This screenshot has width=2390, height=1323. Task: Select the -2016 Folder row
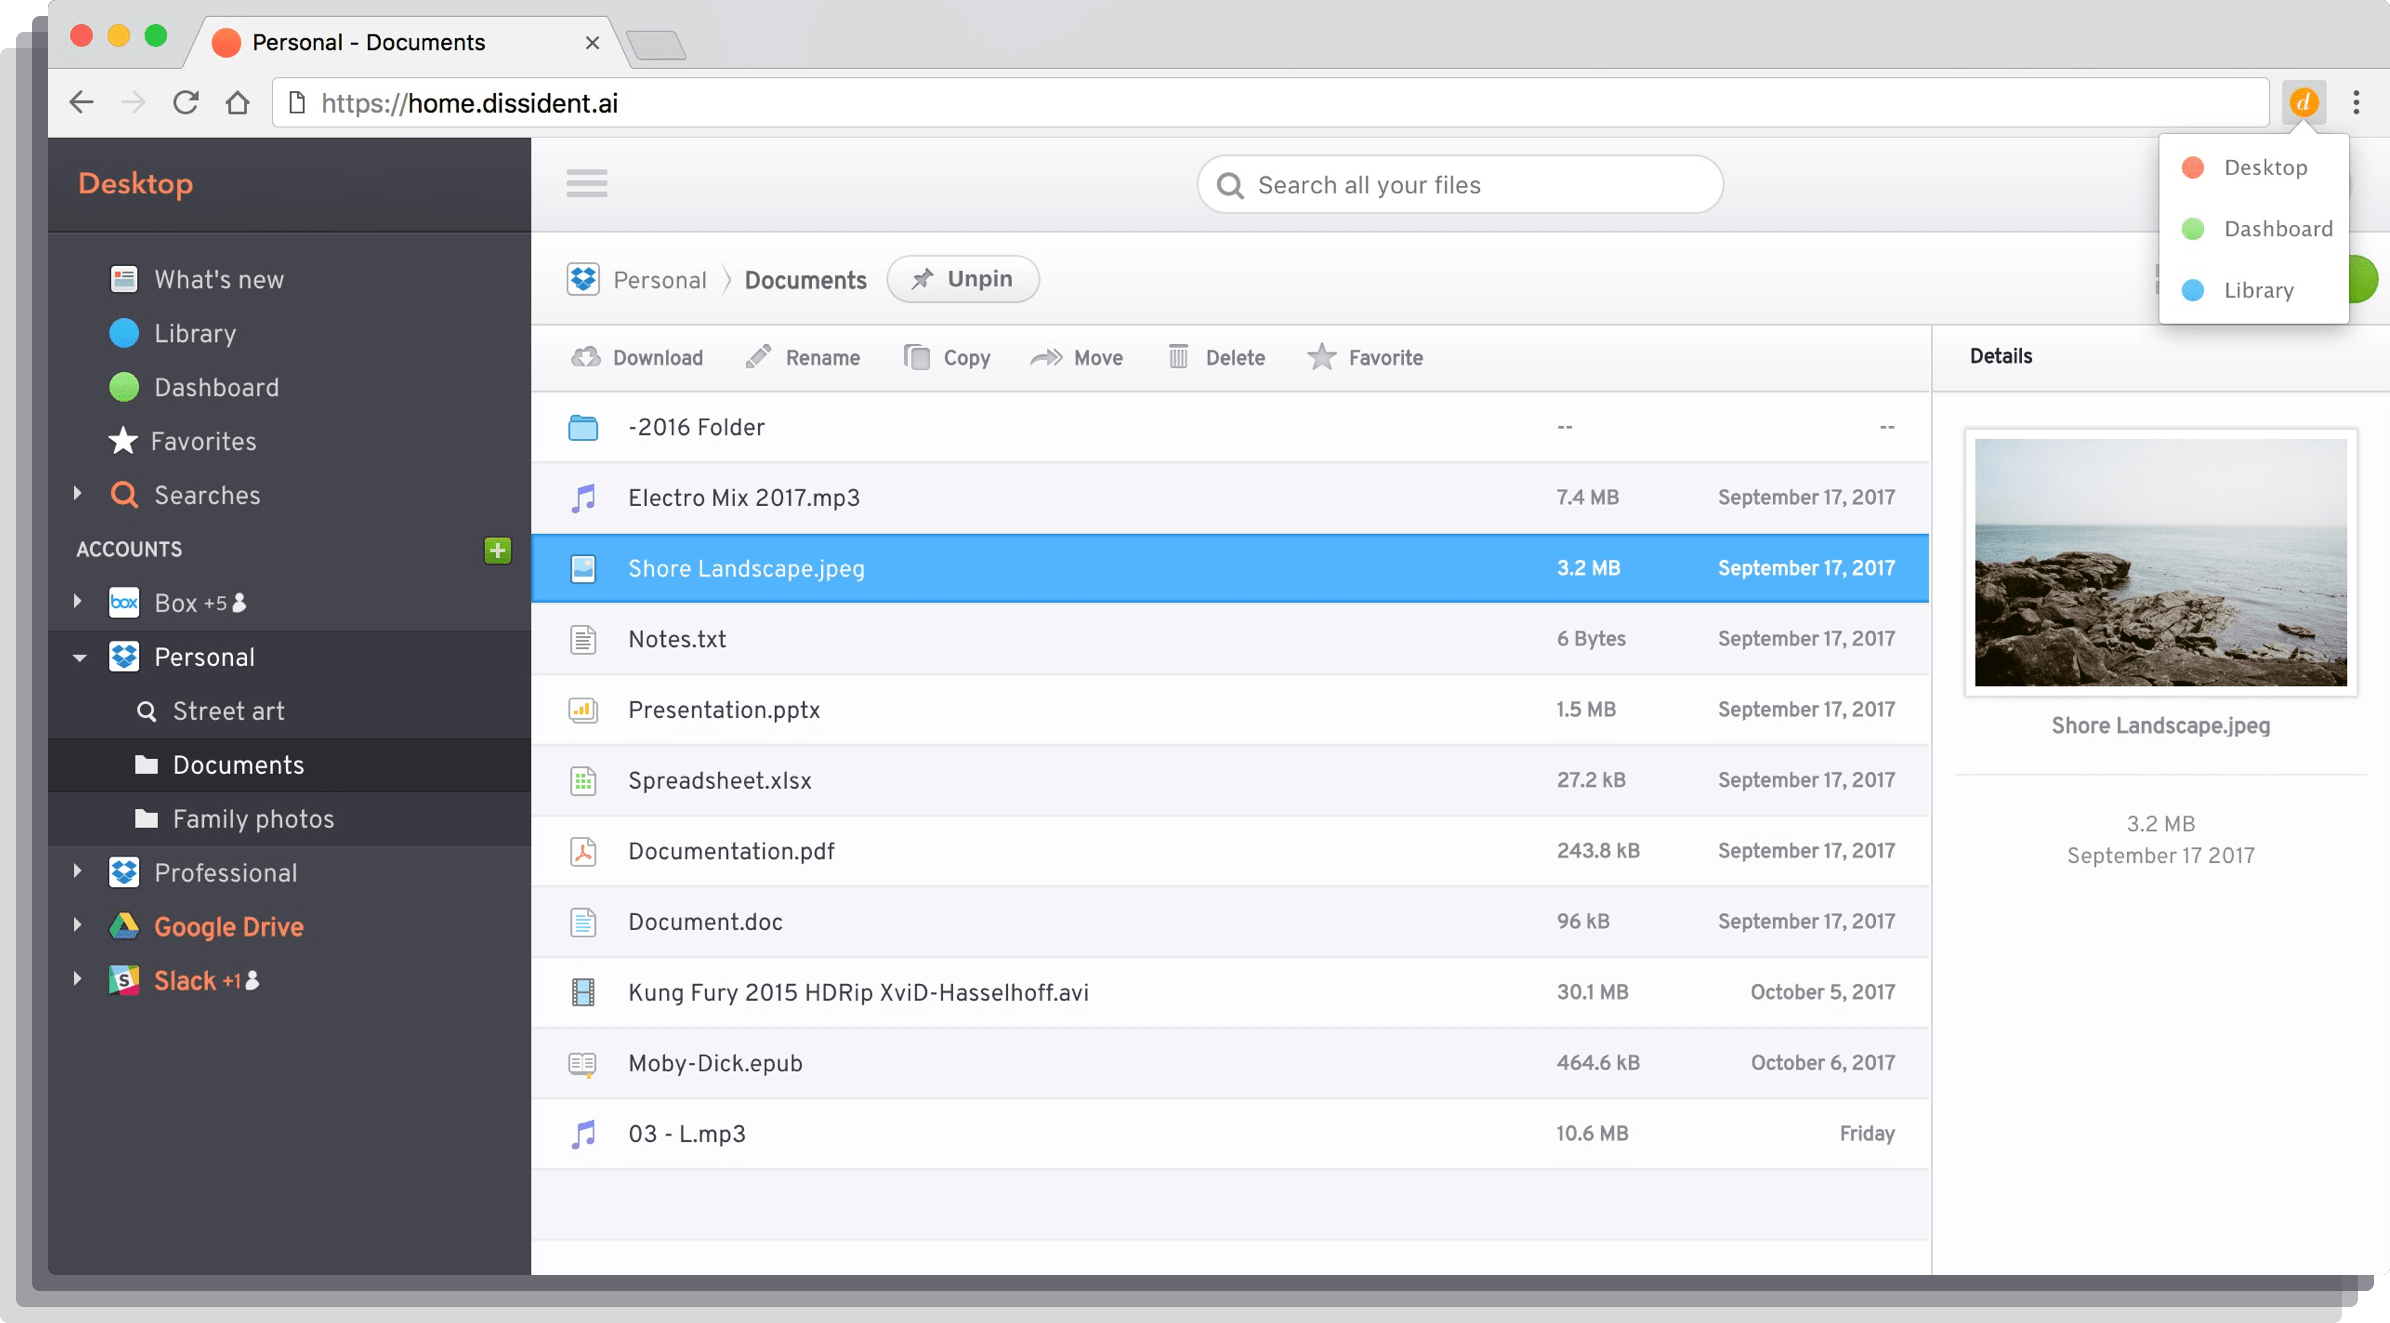[x=1230, y=427]
